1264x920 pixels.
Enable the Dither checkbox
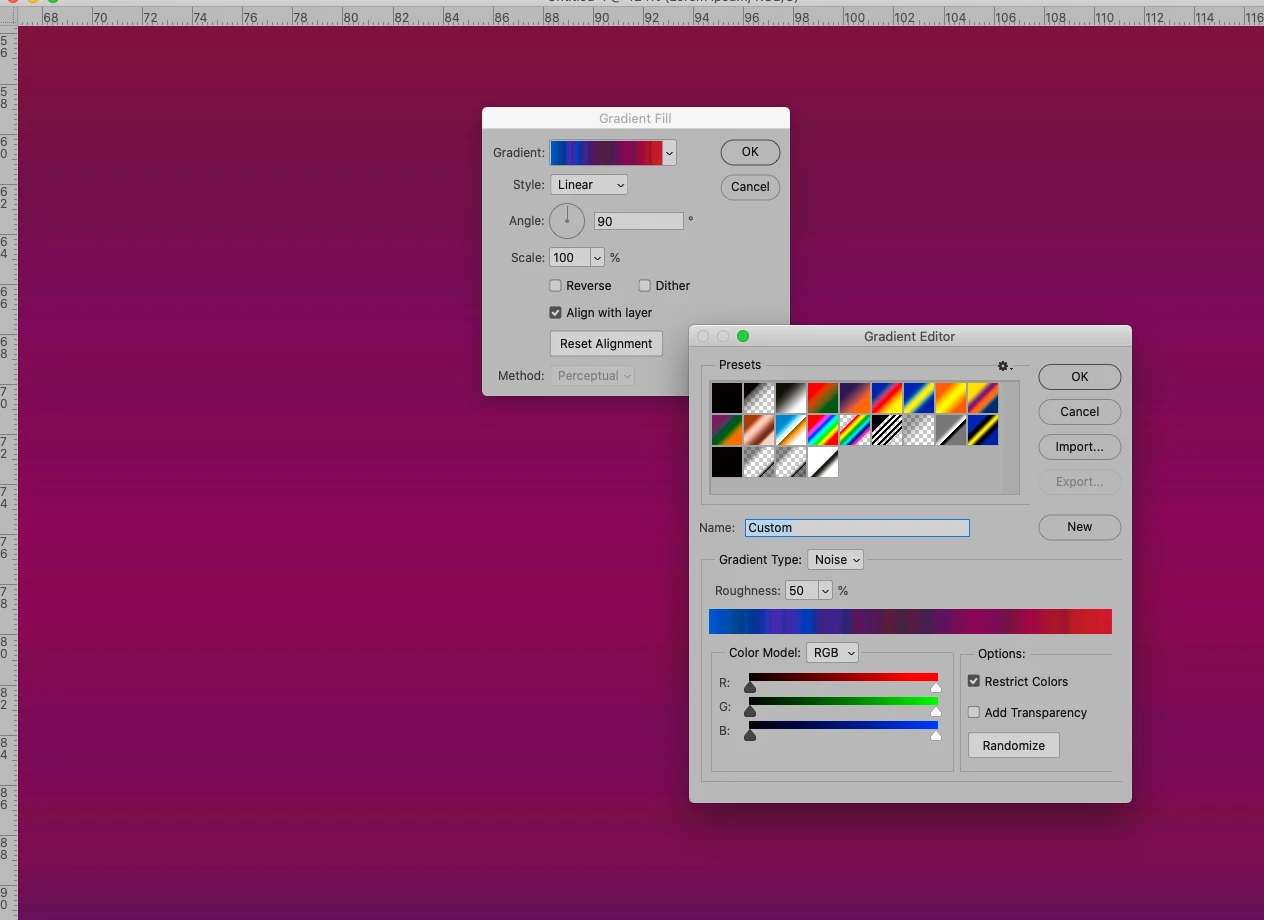(x=645, y=286)
